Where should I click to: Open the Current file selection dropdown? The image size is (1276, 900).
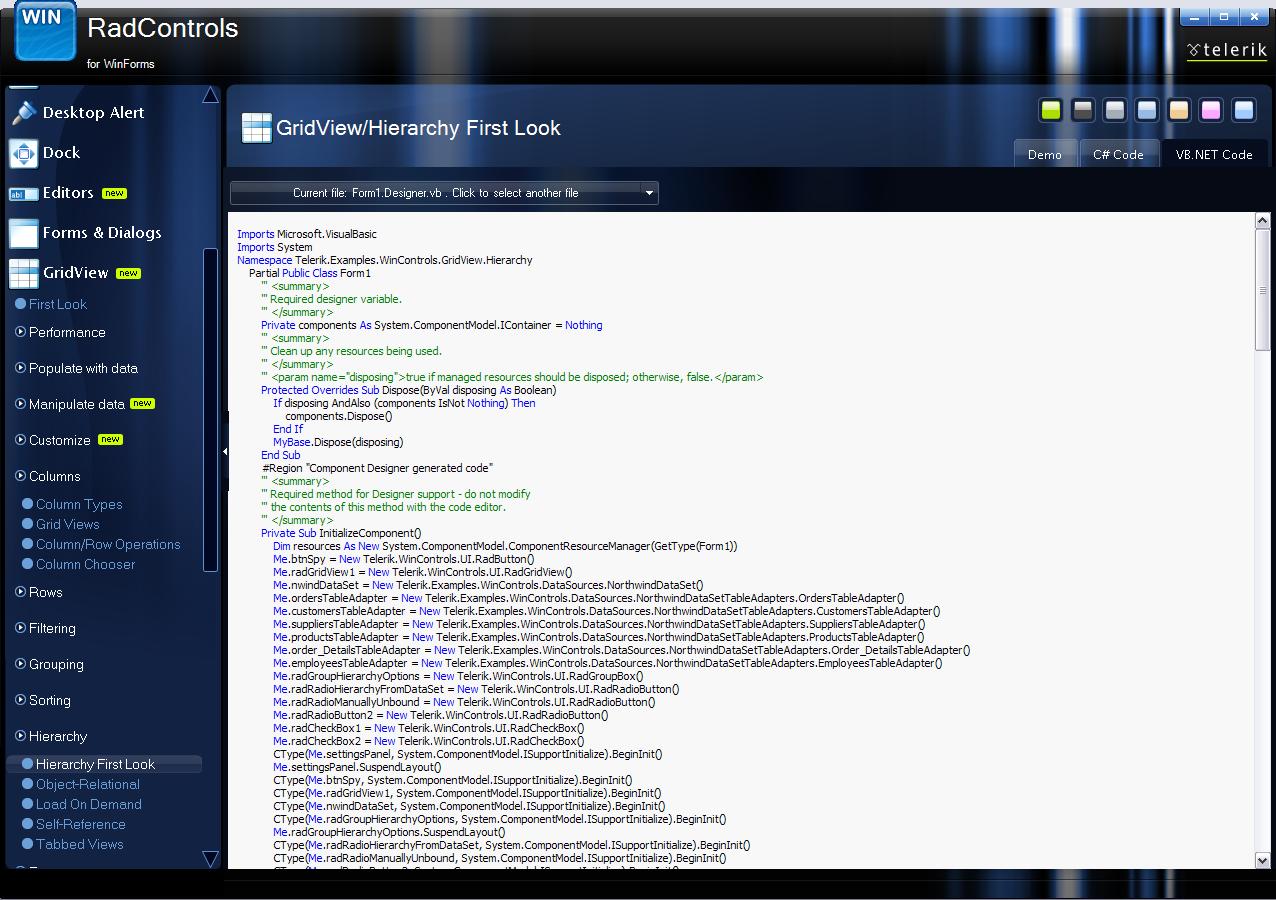pyautogui.click(x=444, y=193)
